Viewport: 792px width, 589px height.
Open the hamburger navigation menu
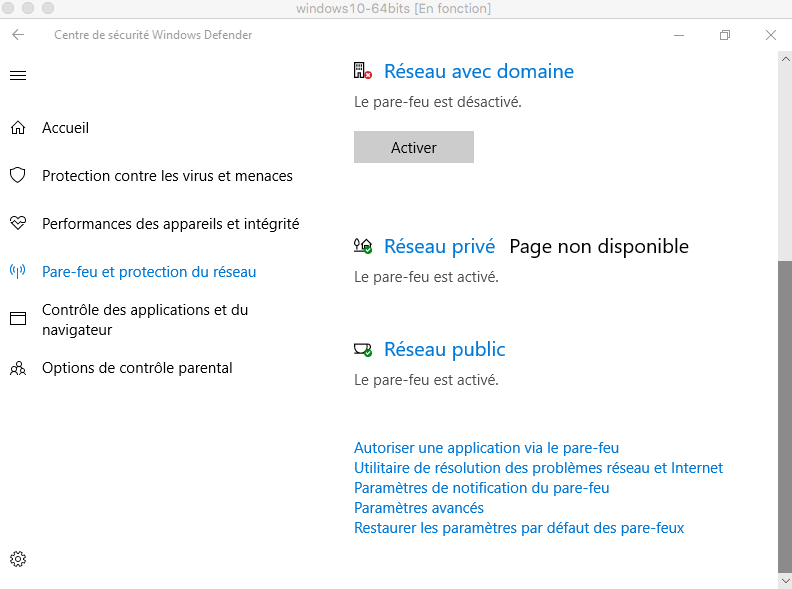[x=18, y=76]
